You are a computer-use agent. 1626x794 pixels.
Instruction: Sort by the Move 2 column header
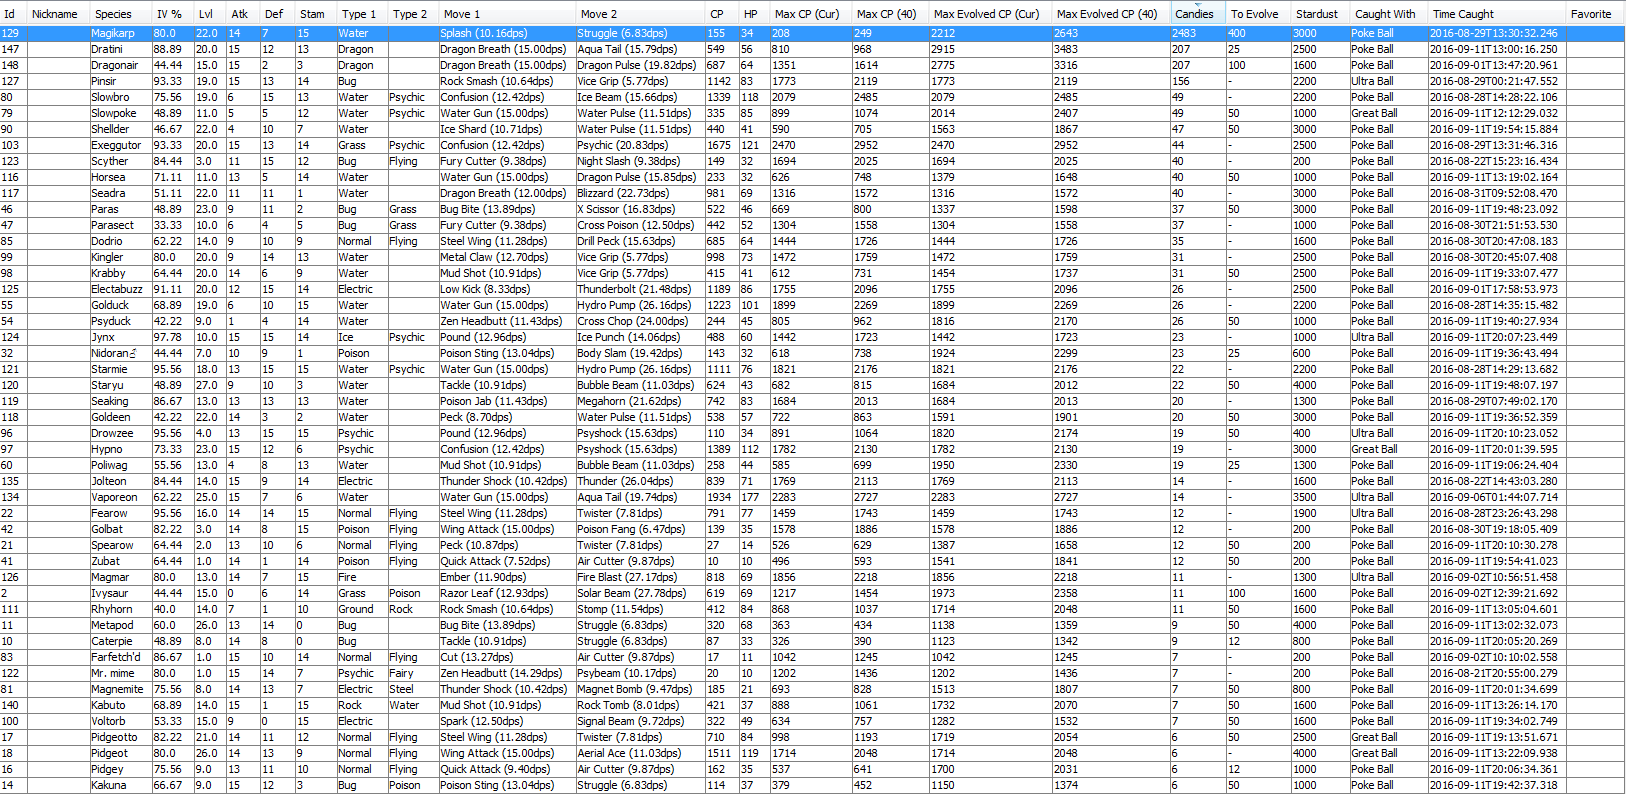[639, 14]
